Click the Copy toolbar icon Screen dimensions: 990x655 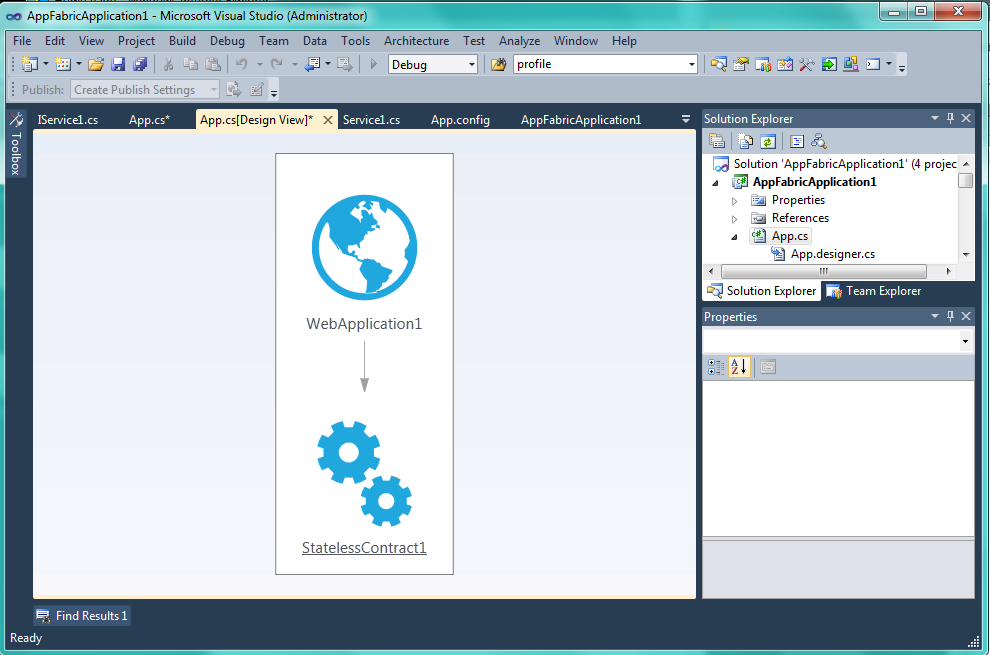coord(190,64)
